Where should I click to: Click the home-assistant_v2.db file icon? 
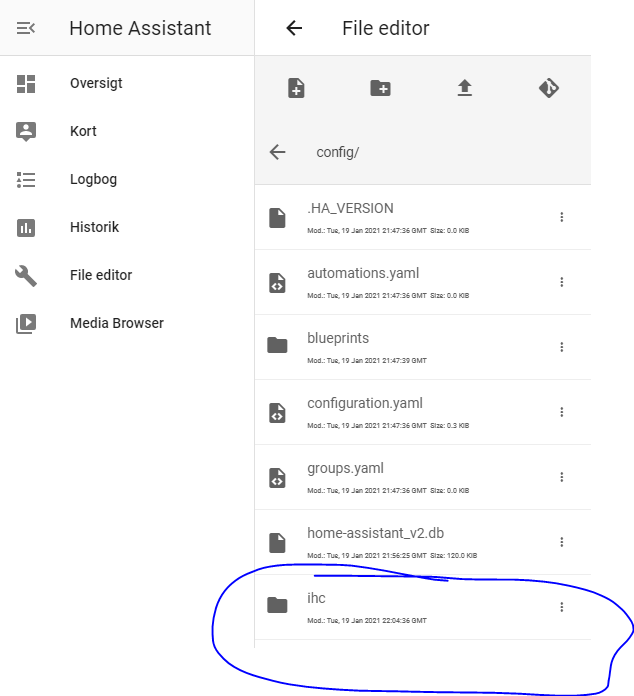click(277, 542)
